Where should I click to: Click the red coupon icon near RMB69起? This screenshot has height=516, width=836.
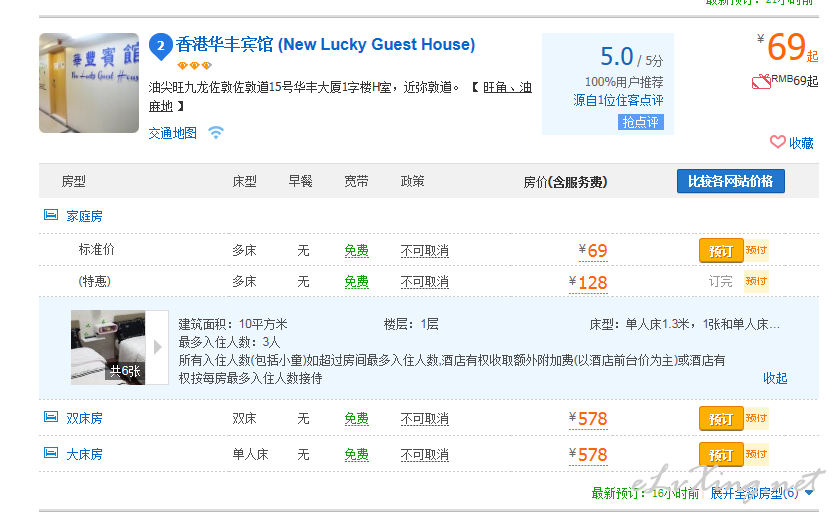(x=761, y=82)
